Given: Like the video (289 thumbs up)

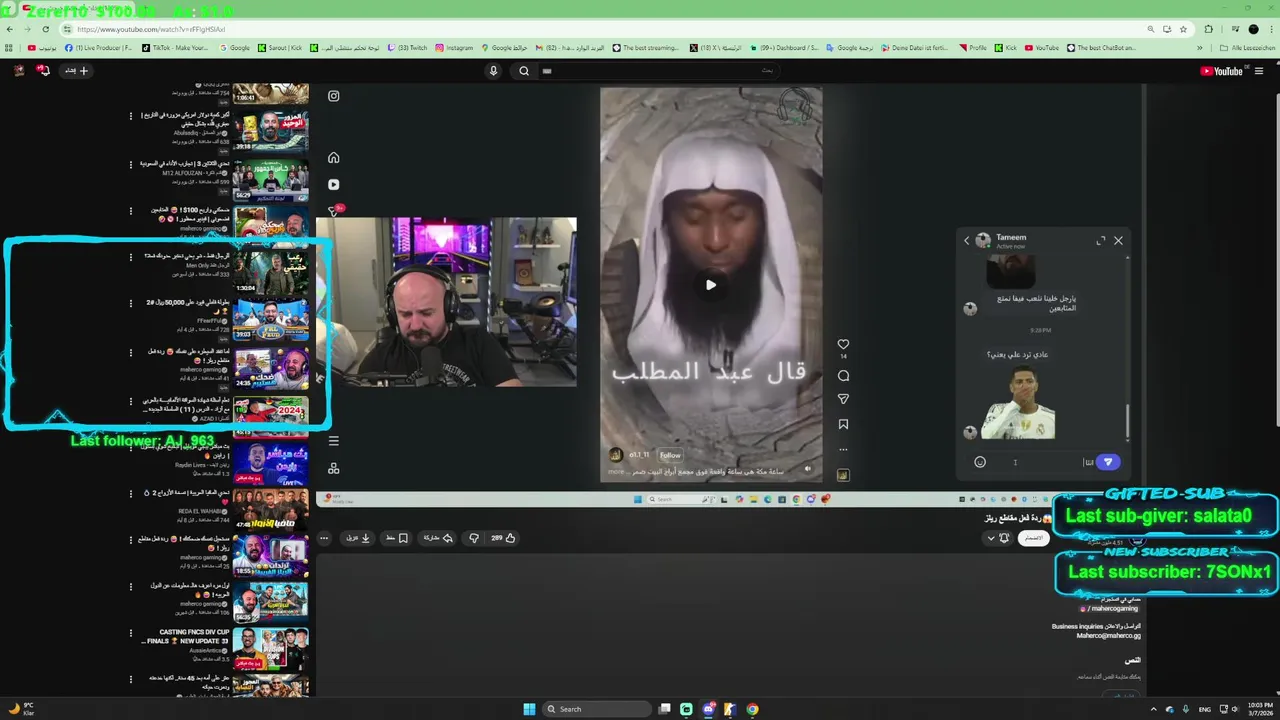Looking at the screenshot, I should pyautogui.click(x=503, y=538).
